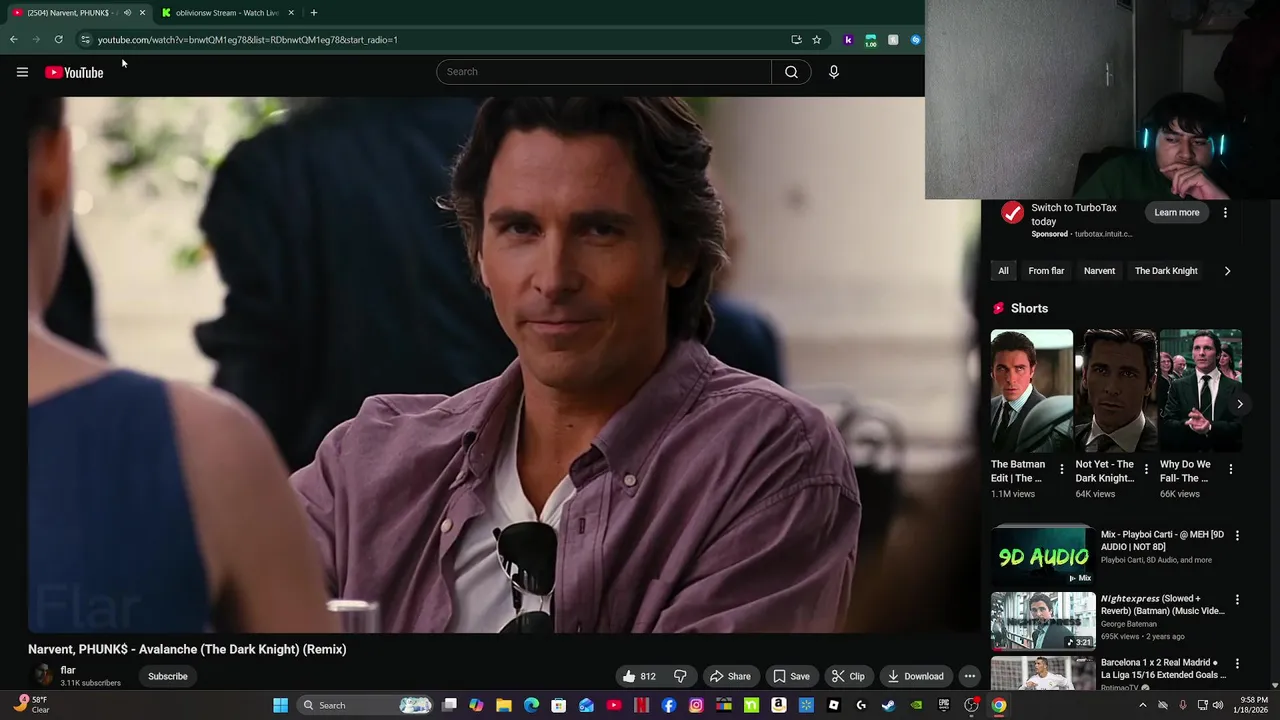1280x720 pixels.
Task: Launch Microsoft Edge from taskbar
Action: (x=531, y=705)
